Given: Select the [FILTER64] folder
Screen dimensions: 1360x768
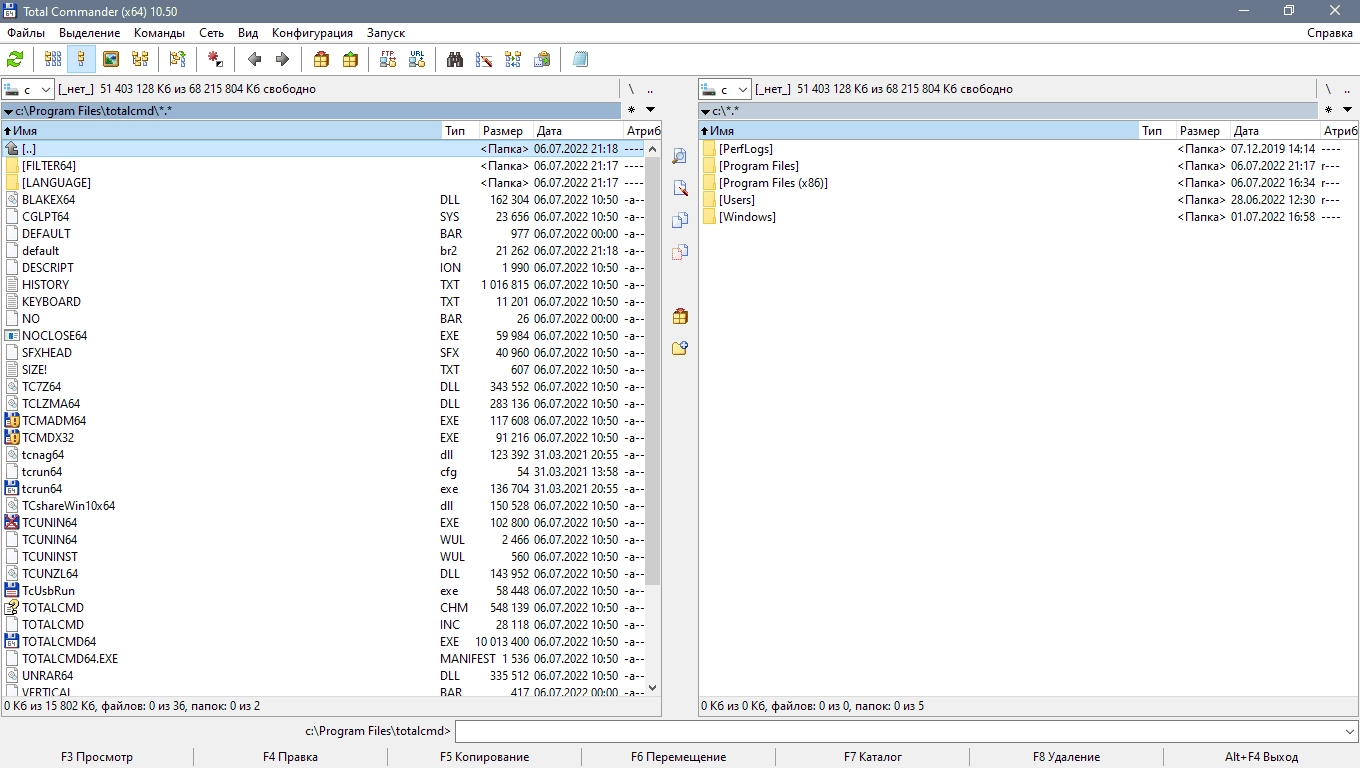Looking at the screenshot, I should (324, 166).
